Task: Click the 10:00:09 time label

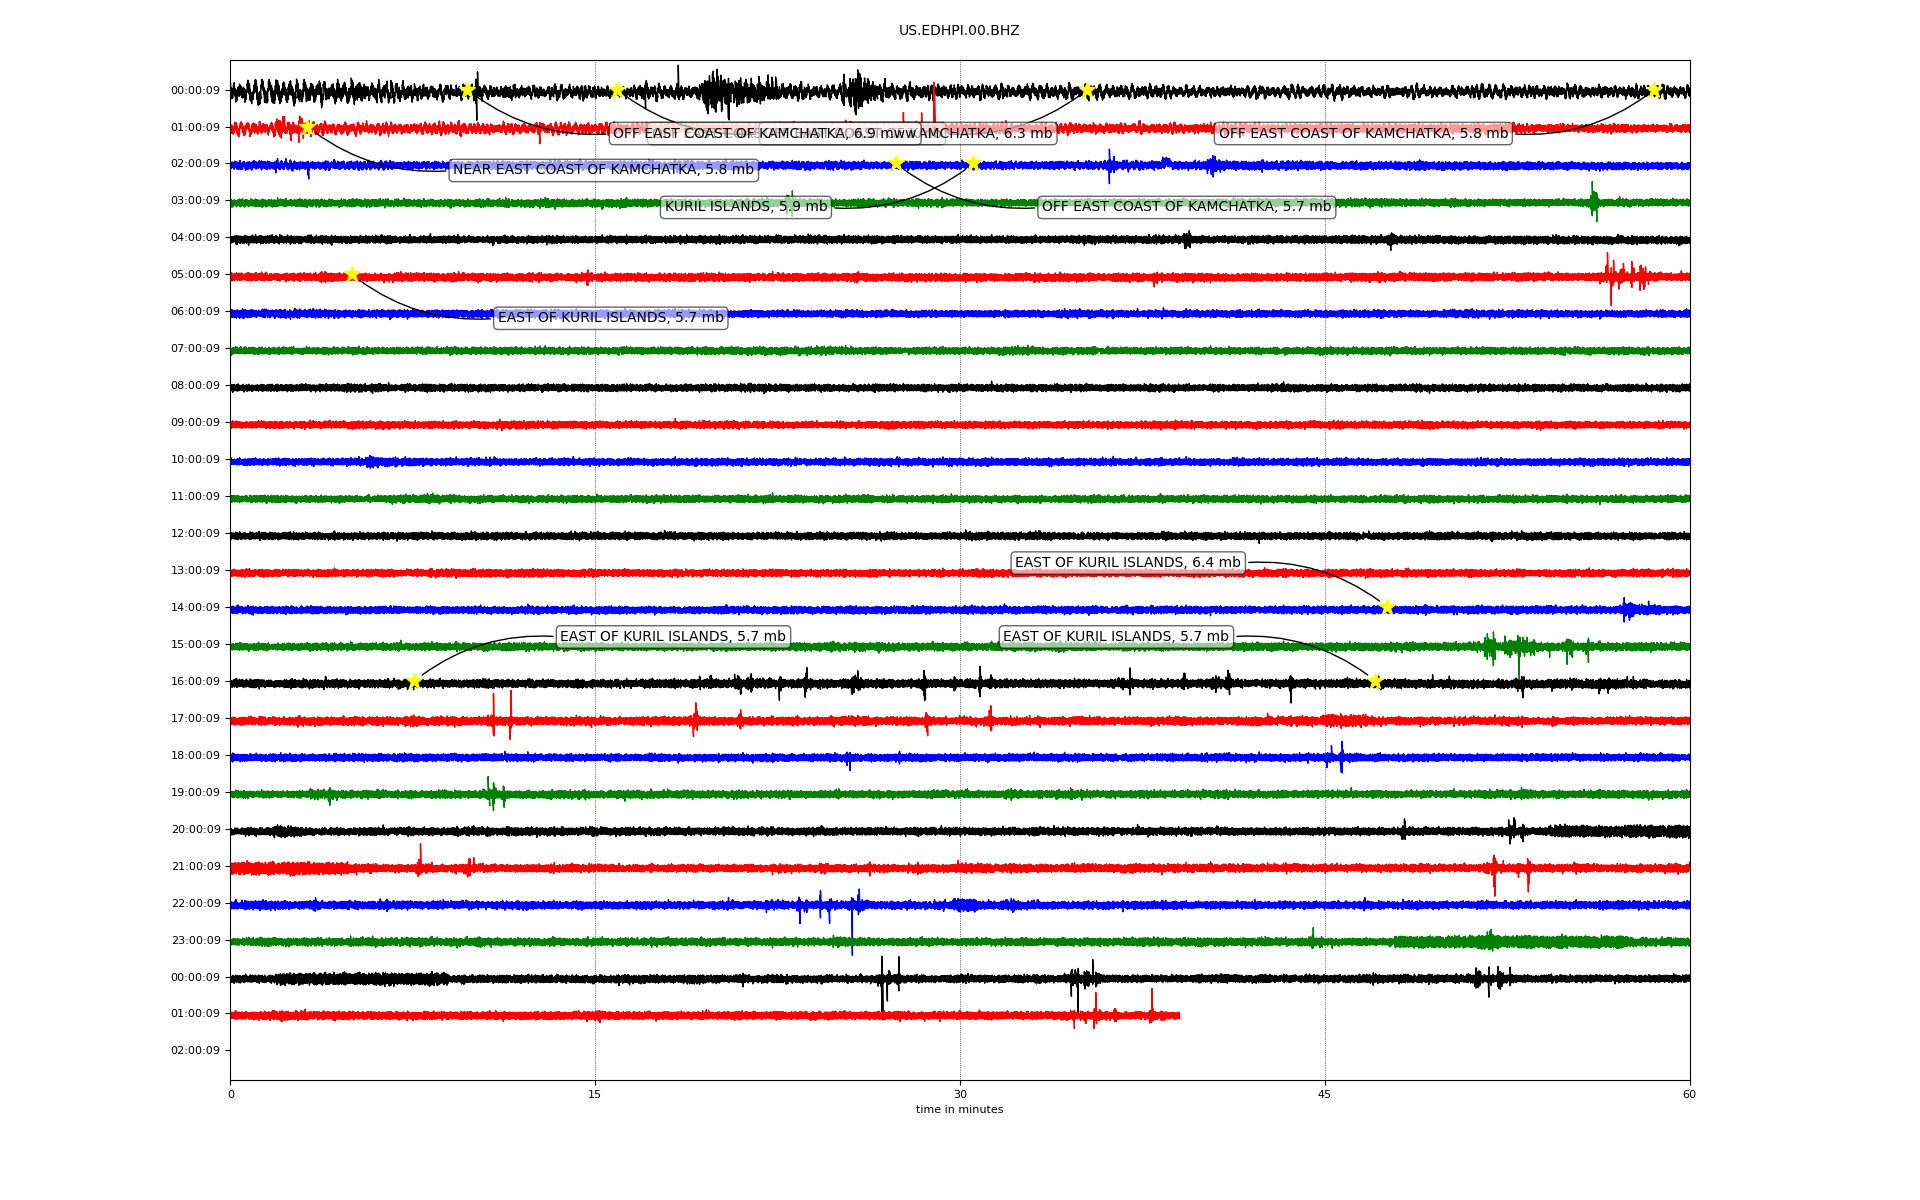Action: coord(195,460)
